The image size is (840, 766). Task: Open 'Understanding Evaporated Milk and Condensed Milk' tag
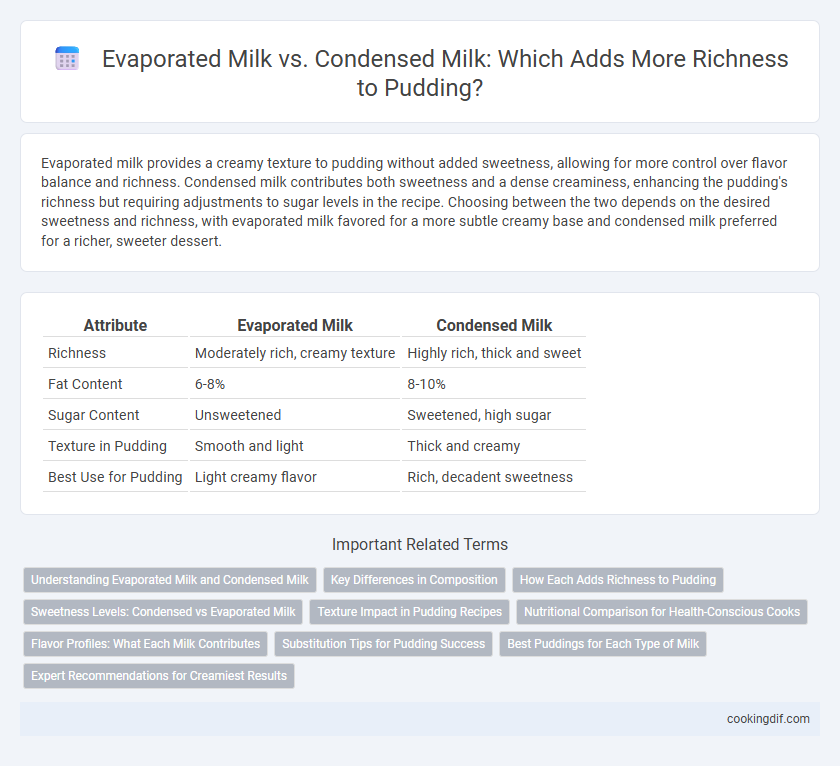point(170,580)
